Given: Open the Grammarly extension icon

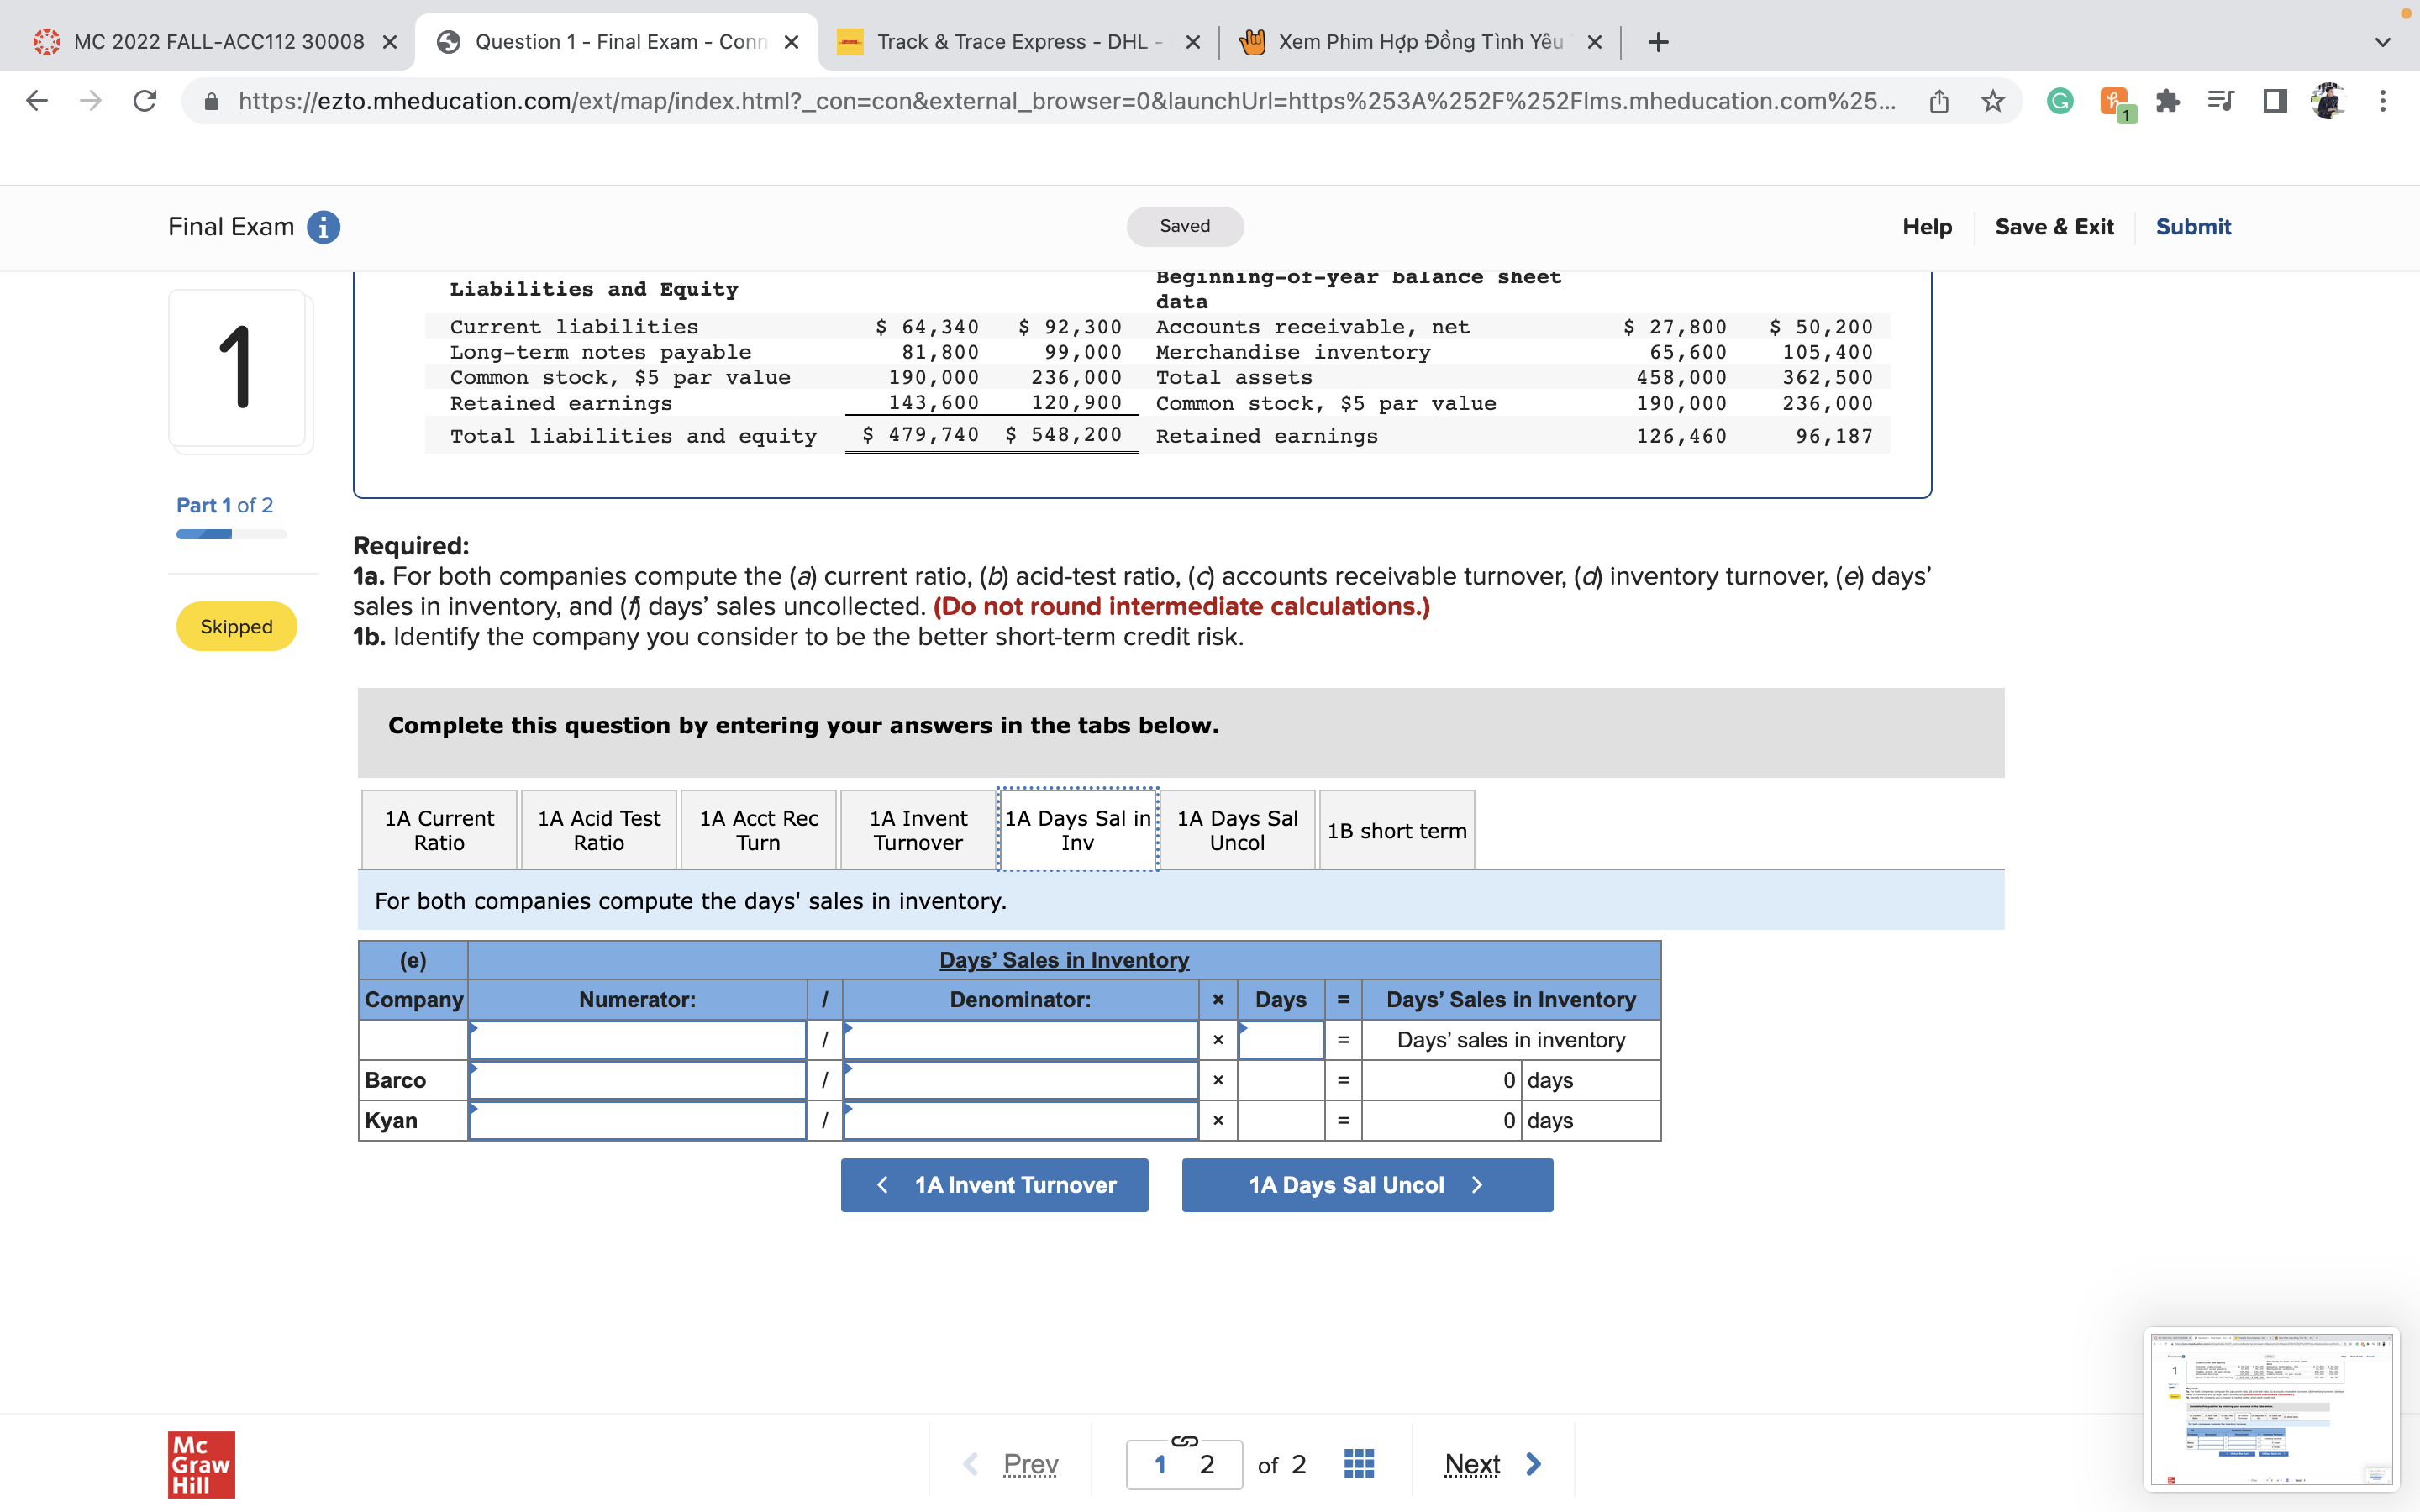Looking at the screenshot, I should pos(2059,101).
